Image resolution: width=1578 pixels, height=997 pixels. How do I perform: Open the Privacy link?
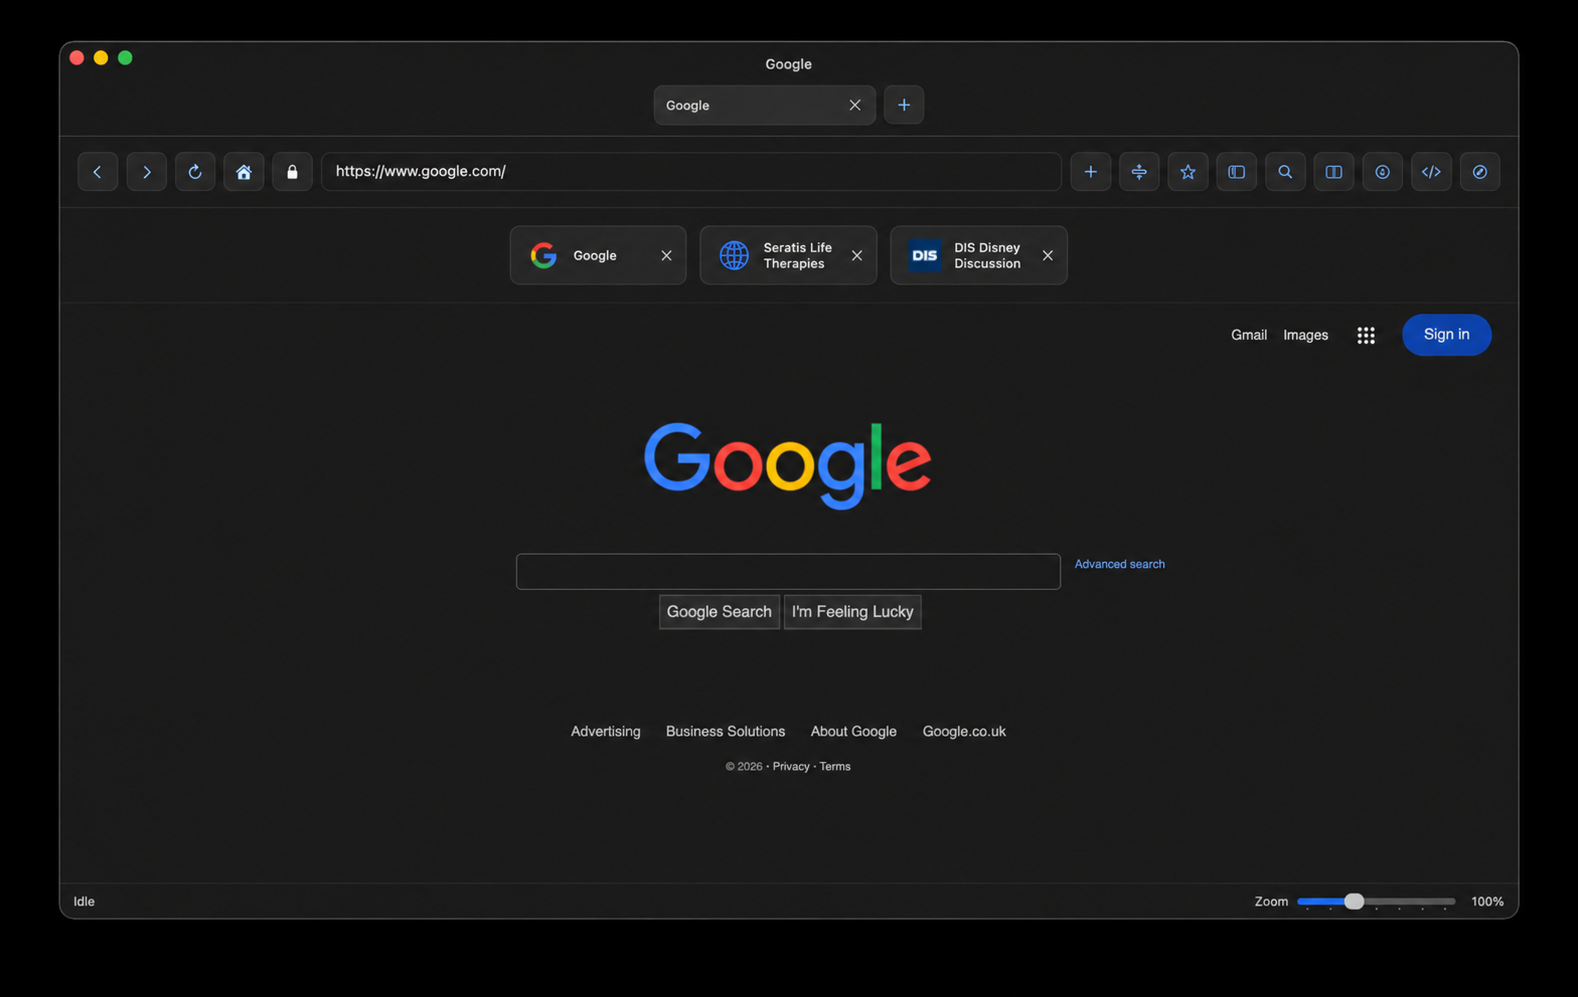(x=791, y=767)
